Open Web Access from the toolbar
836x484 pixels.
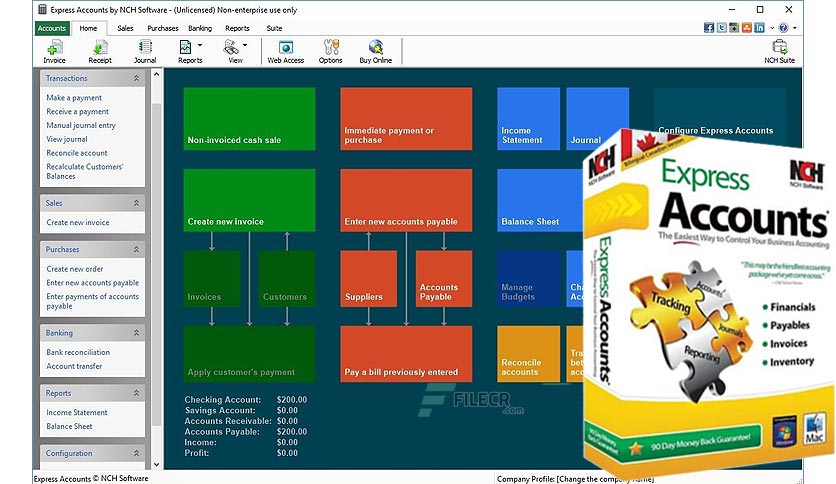click(286, 52)
